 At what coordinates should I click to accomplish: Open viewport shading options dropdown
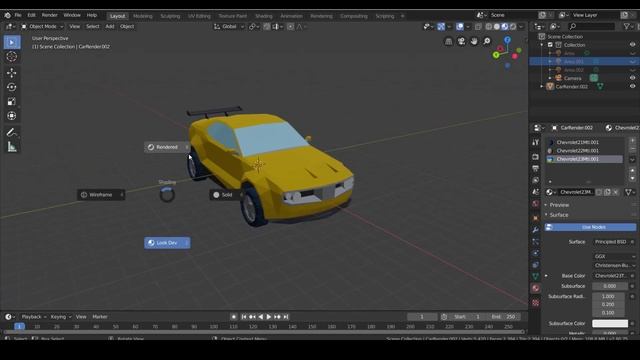coord(521,27)
